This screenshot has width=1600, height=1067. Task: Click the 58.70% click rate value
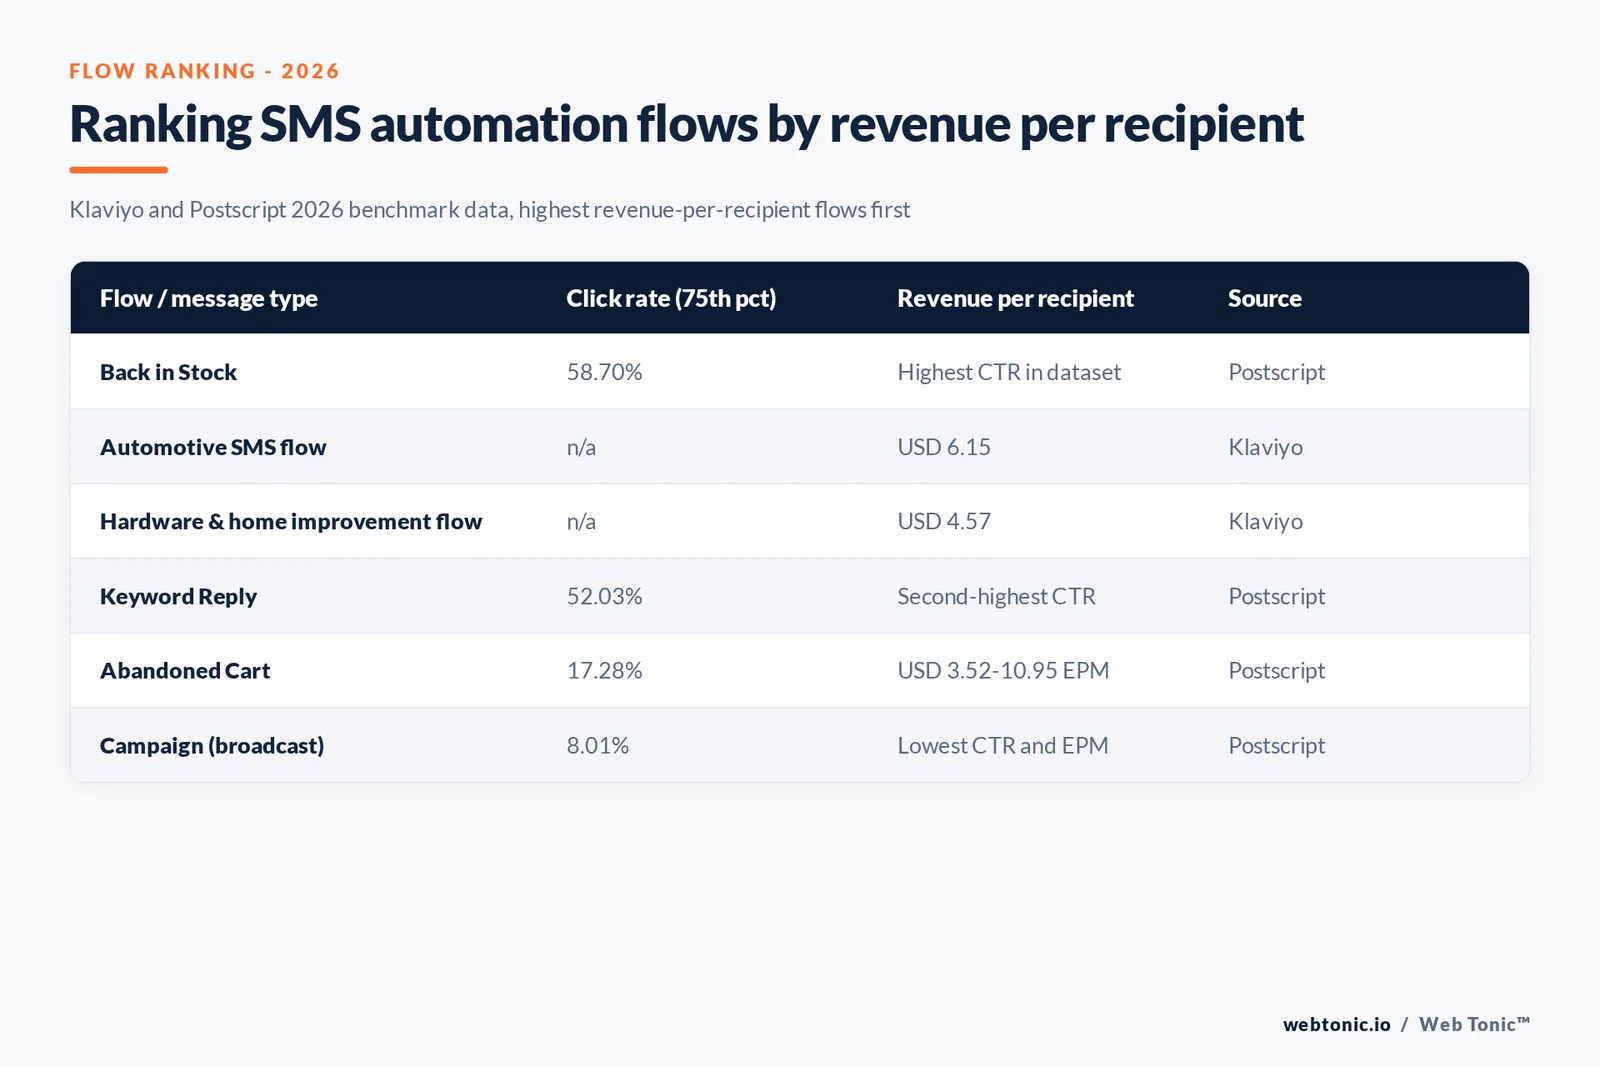604,372
